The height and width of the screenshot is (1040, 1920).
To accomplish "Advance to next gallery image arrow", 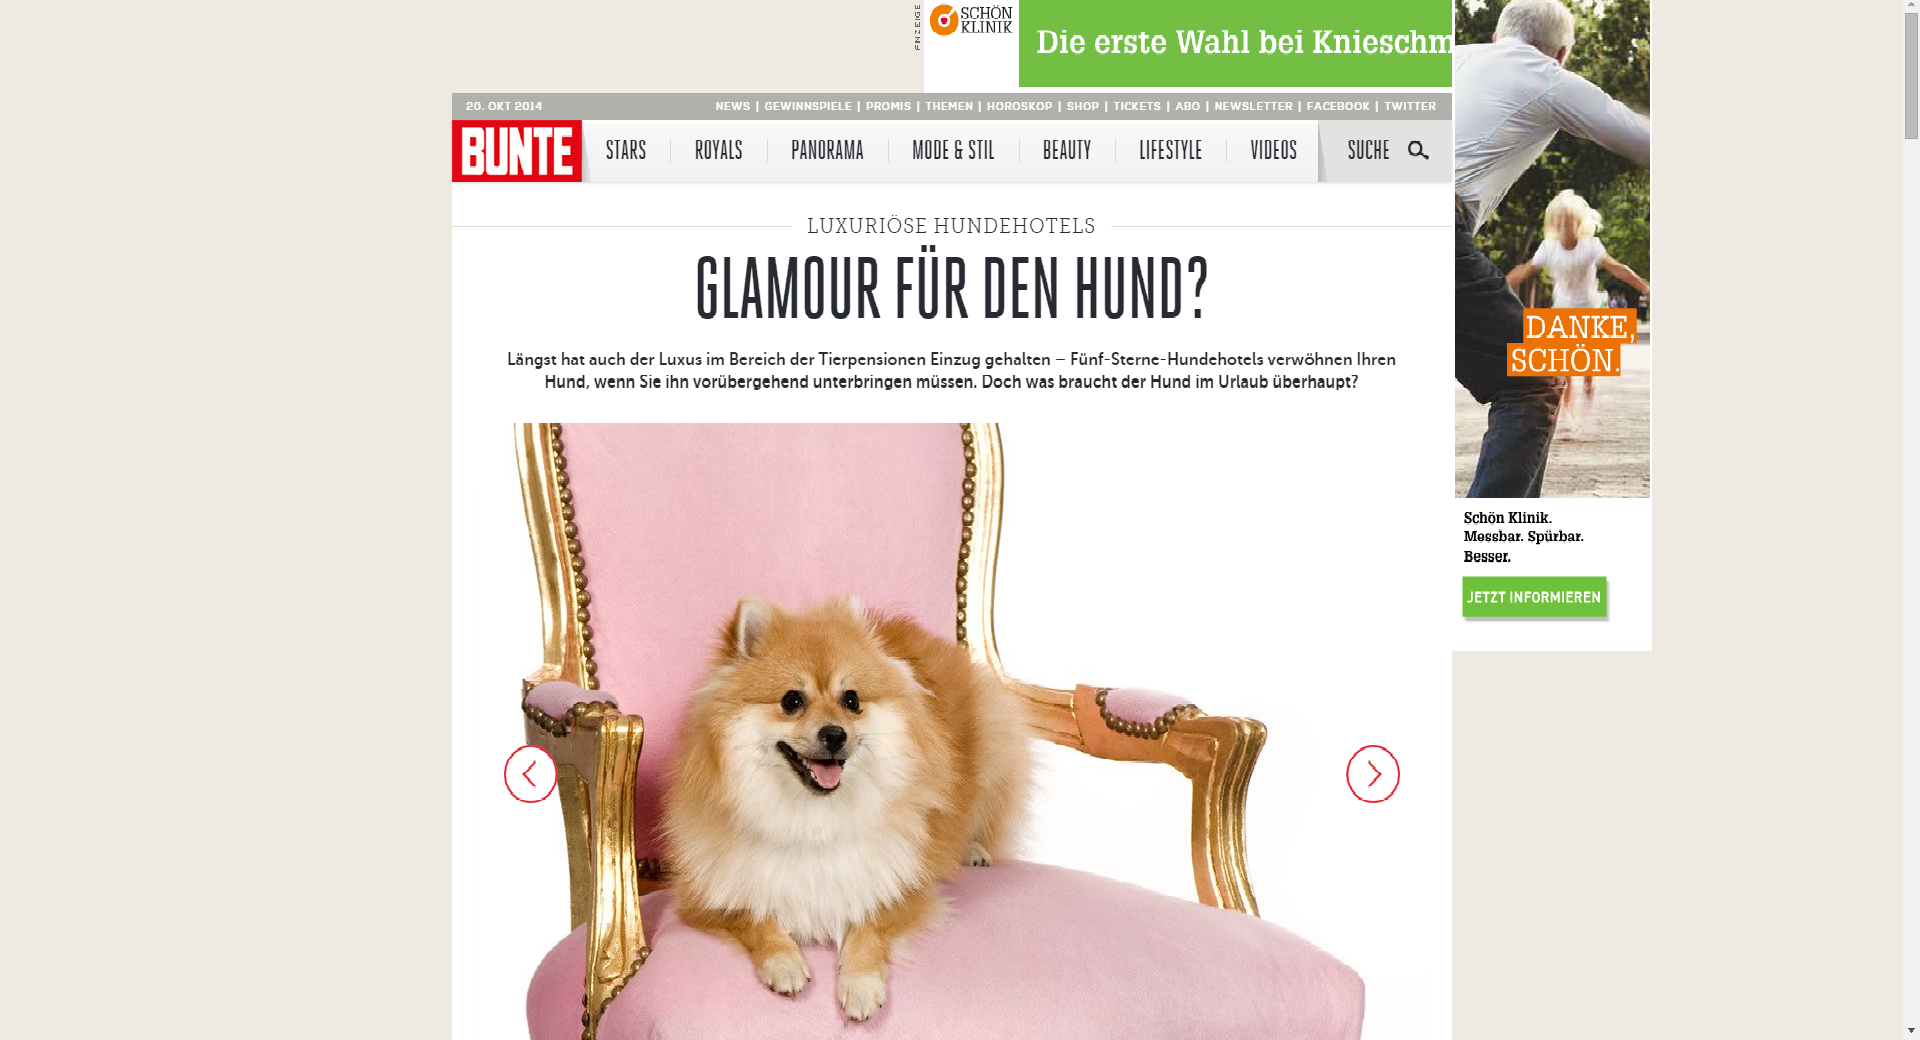I will [x=1373, y=774].
